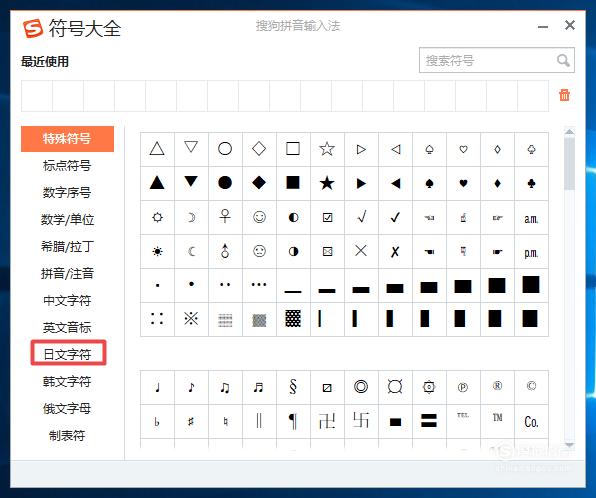
Task: Switch to the 俄文字母 category
Action: 67,409
